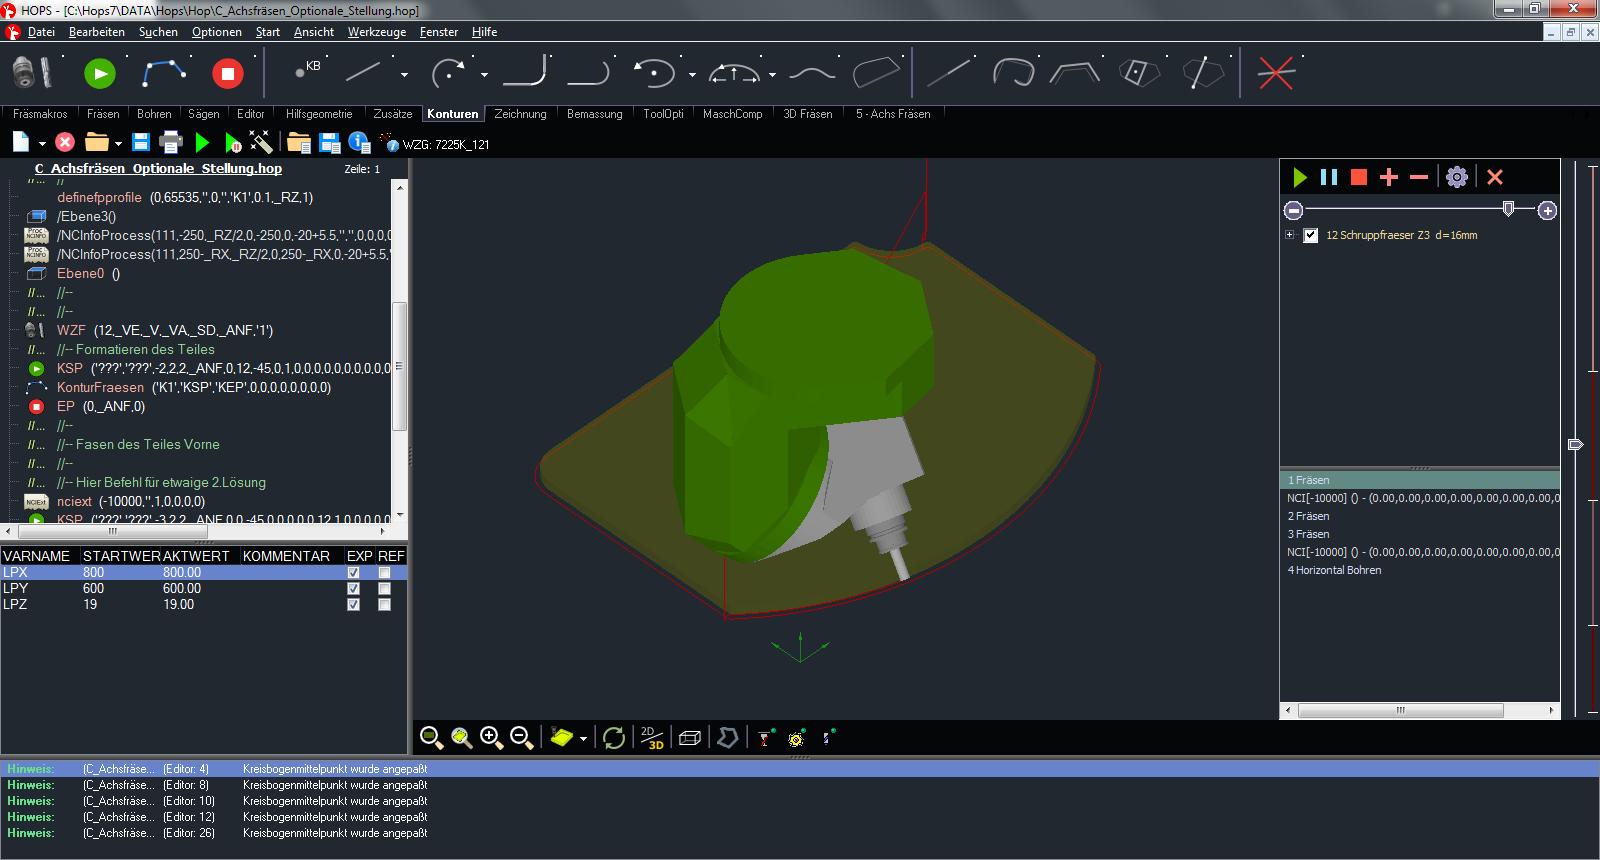Click the red cross delete contour icon
Viewport: 1600px width, 860px height.
(x=1275, y=73)
